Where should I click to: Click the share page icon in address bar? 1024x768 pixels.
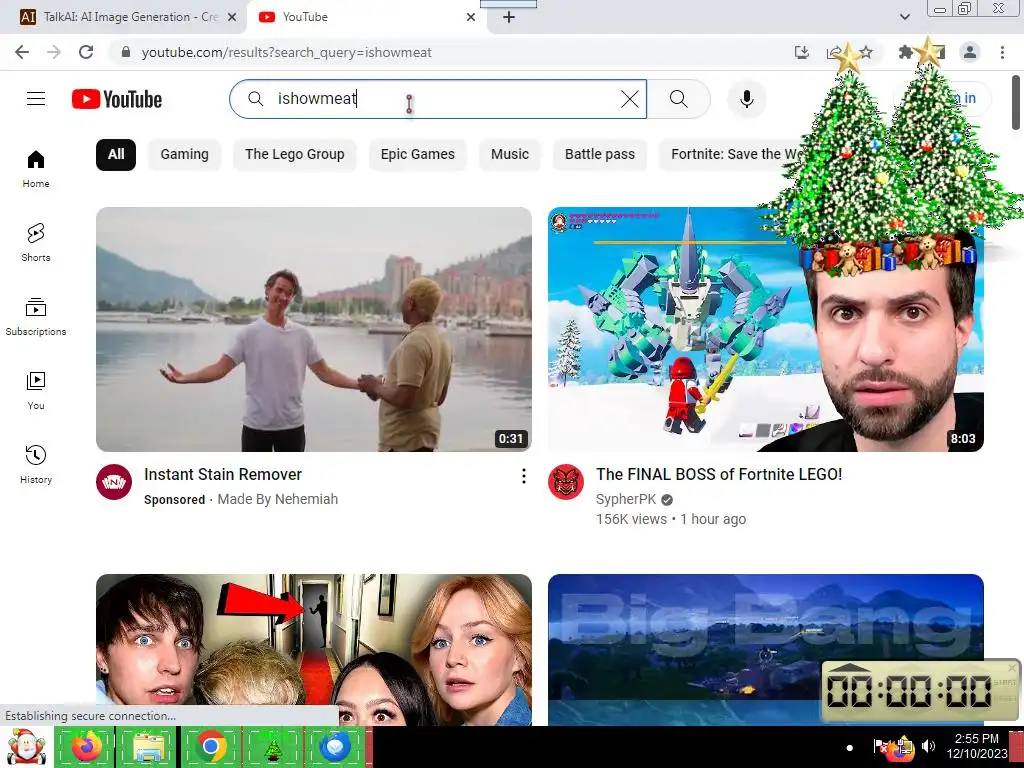tap(833, 52)
